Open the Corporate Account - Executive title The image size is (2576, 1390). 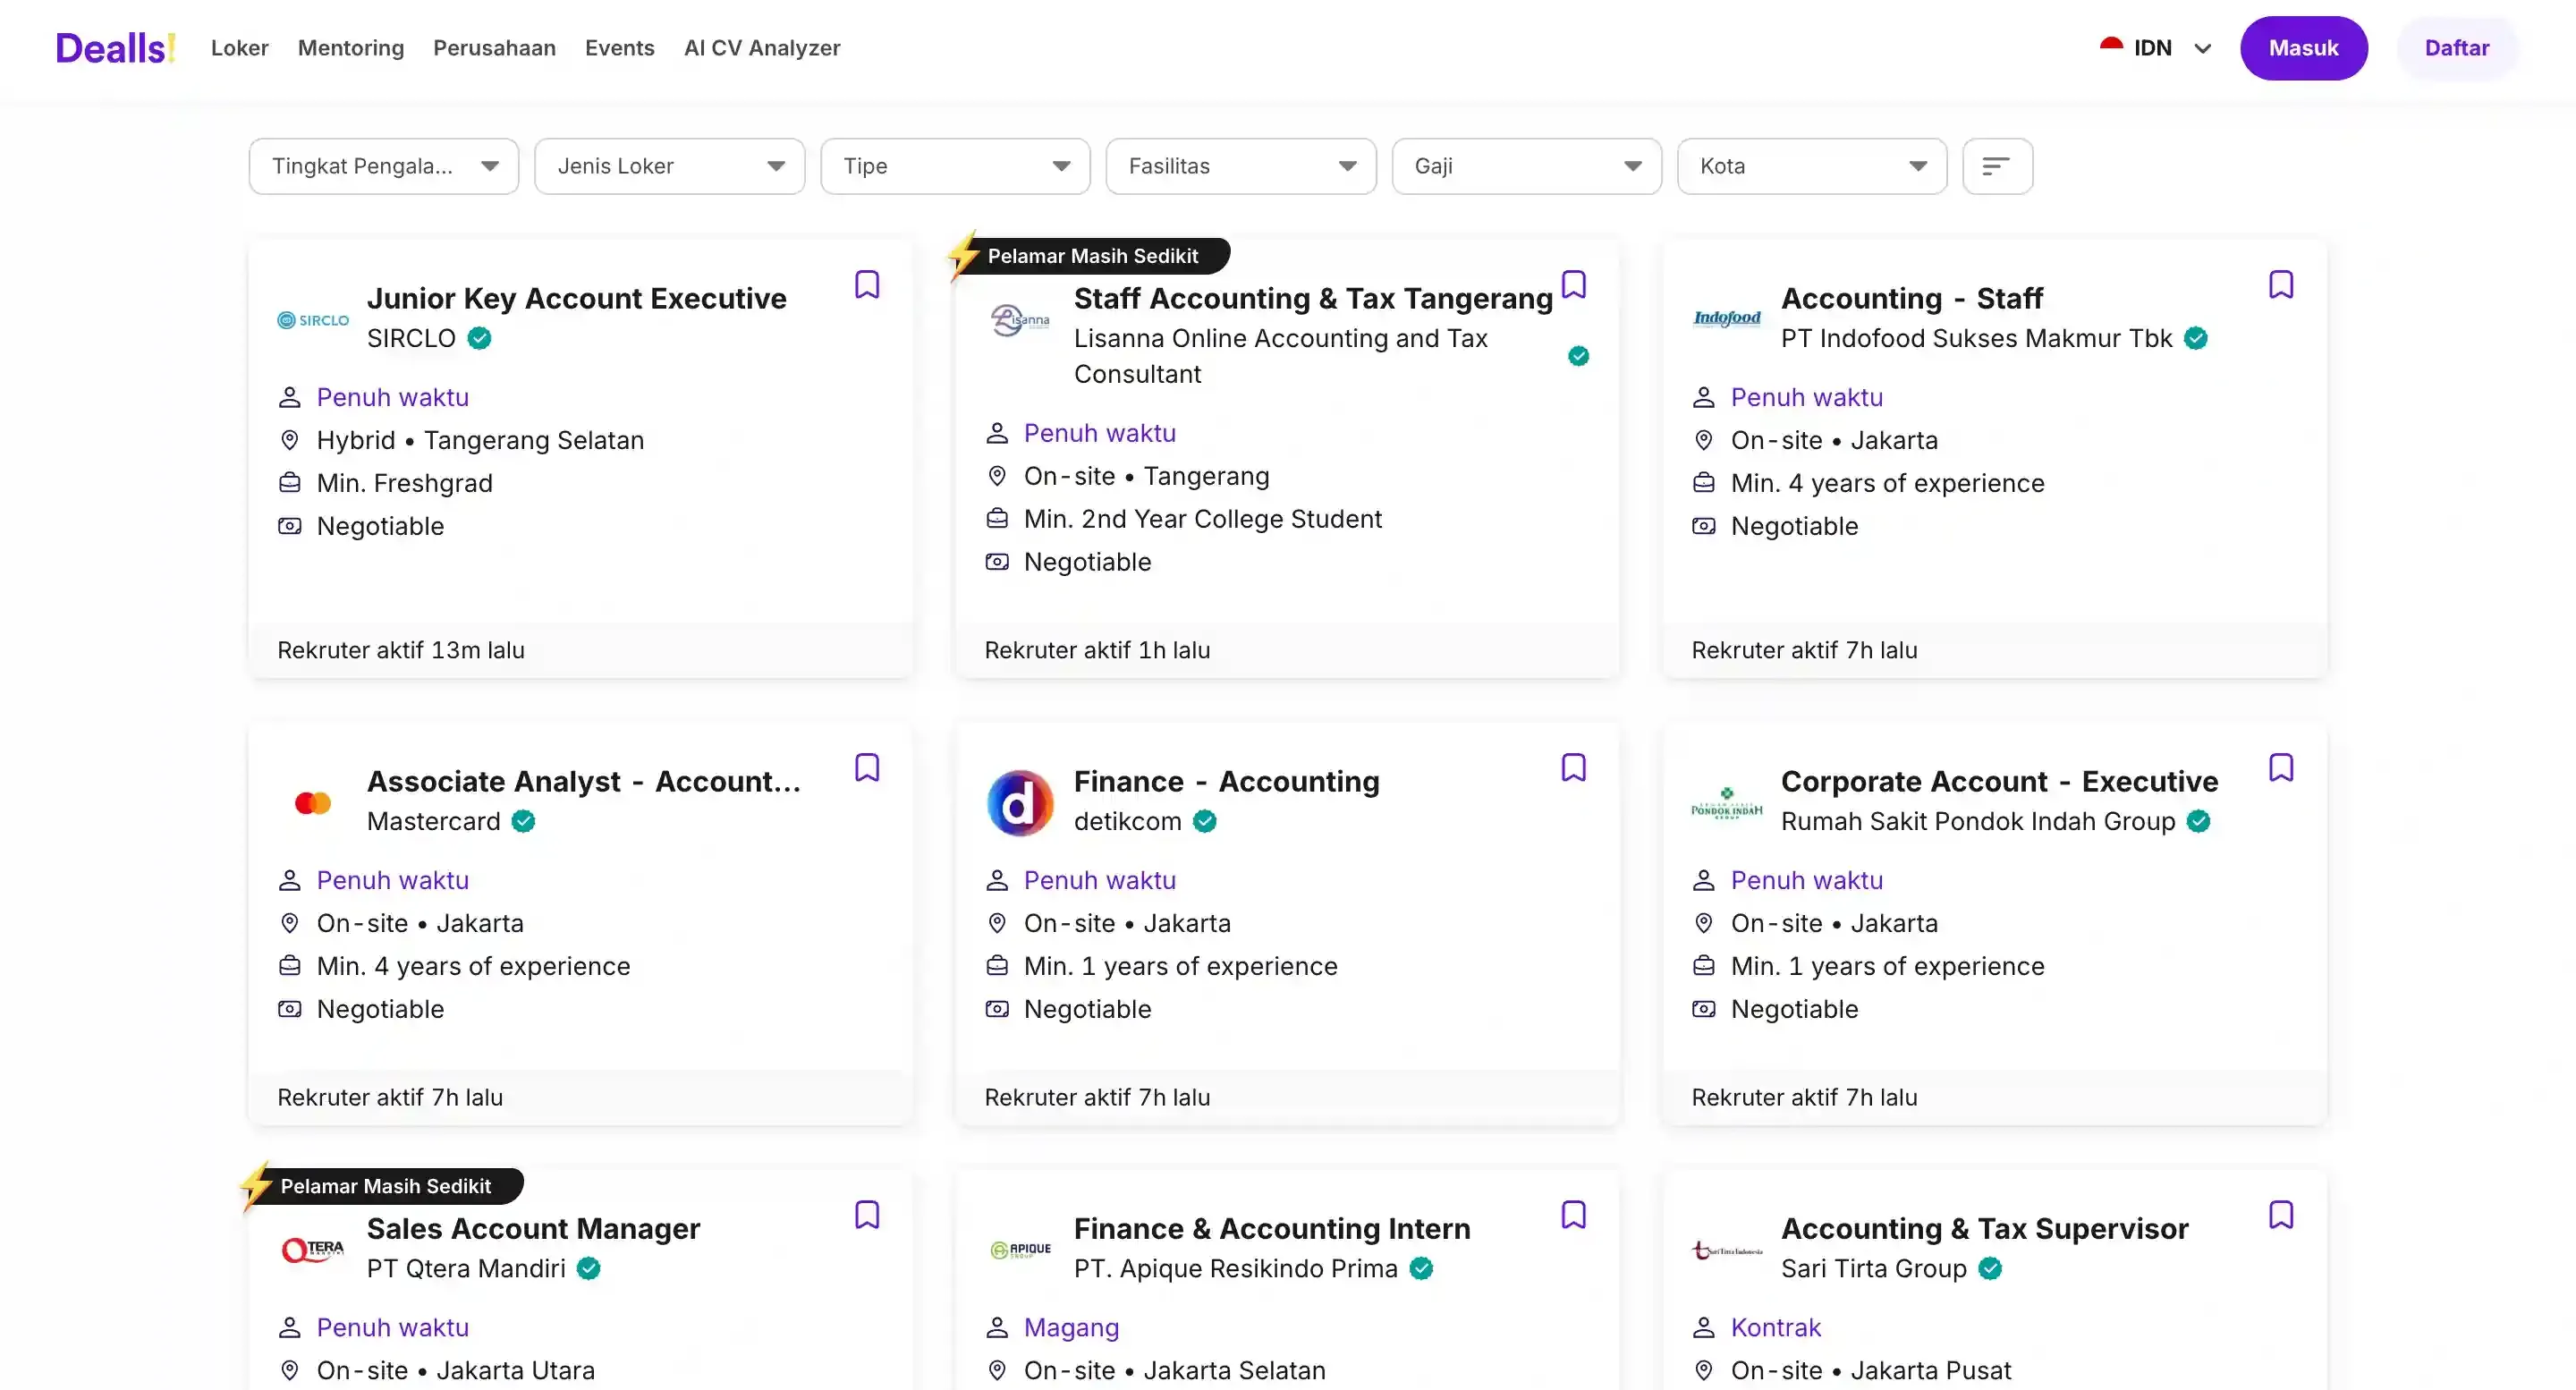(x=2000, y=781)
